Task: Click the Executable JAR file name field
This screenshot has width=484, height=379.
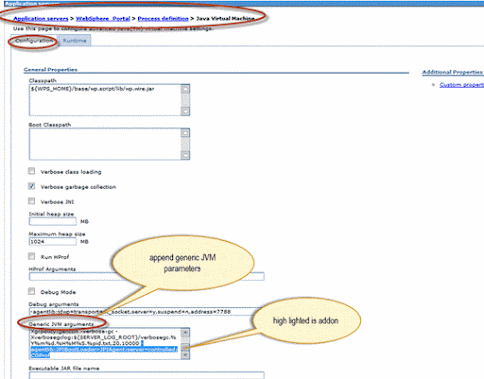Action: click(x=147, y=375)
